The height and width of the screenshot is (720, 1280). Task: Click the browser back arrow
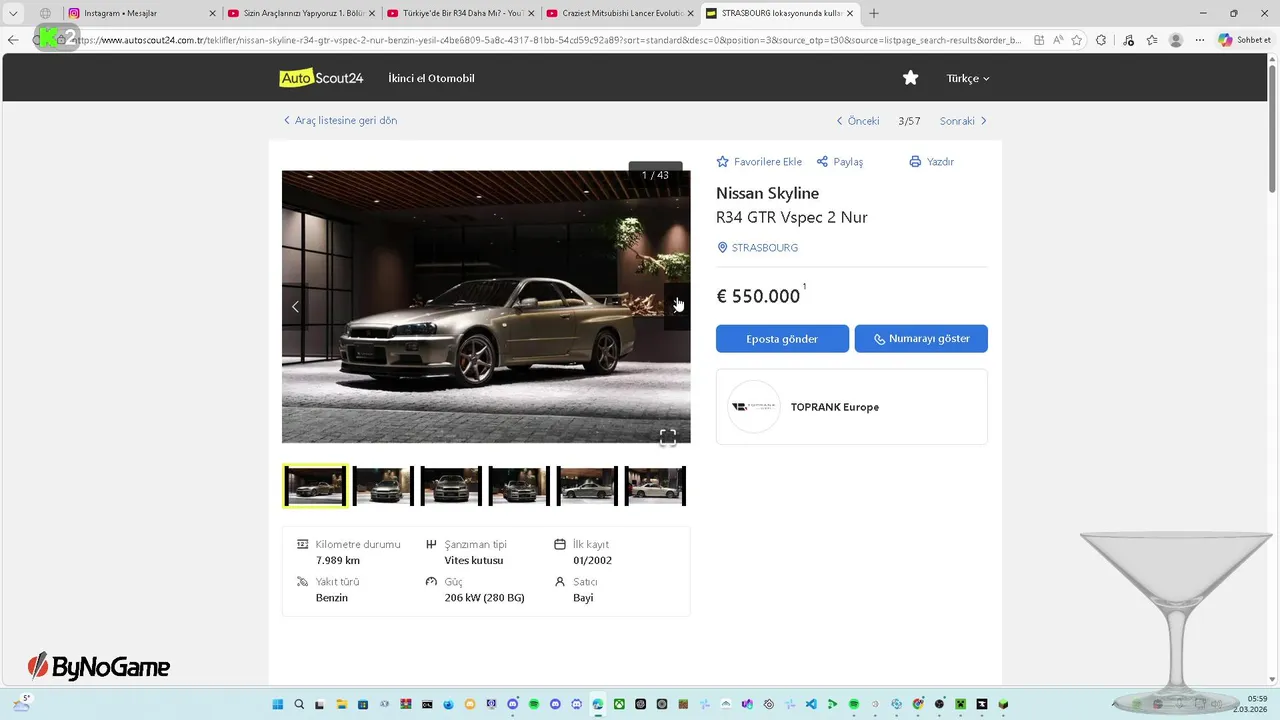coord(13,40)
